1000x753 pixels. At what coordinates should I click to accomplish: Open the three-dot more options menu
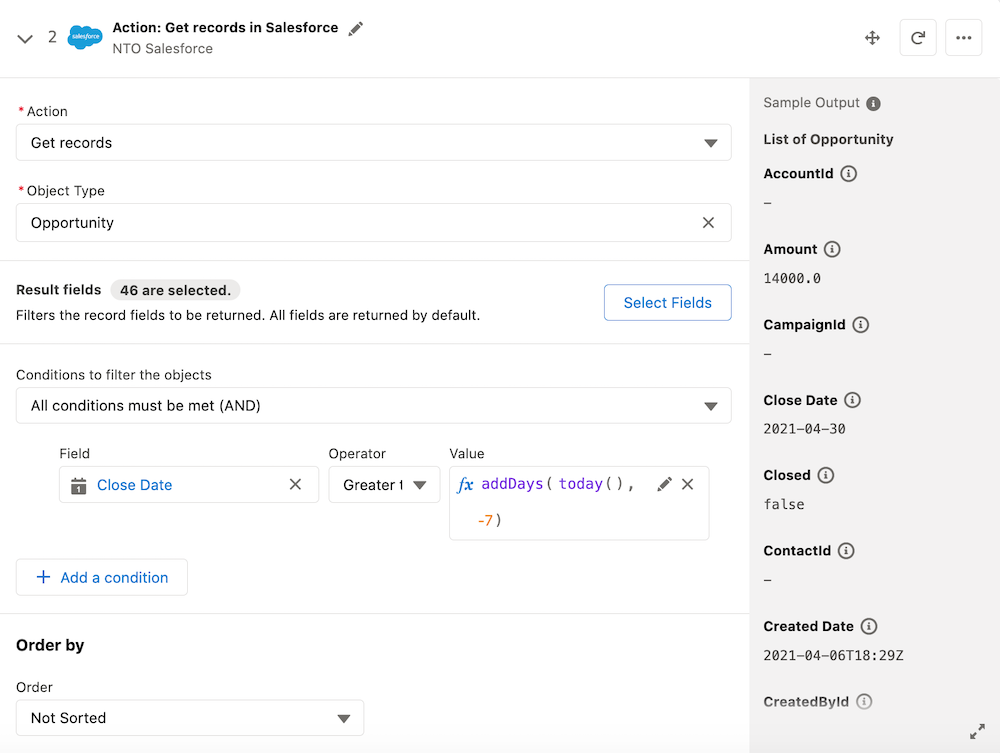pyautogui.click(x=964, y=38)
